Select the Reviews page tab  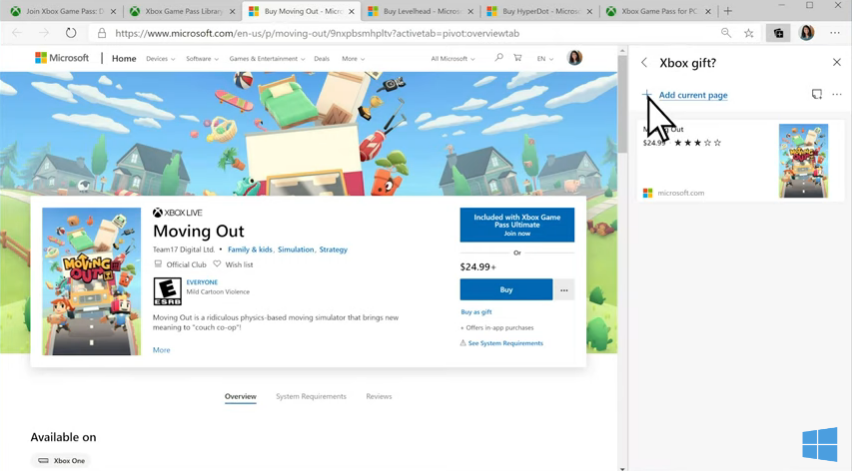click(x=379, y=397)
